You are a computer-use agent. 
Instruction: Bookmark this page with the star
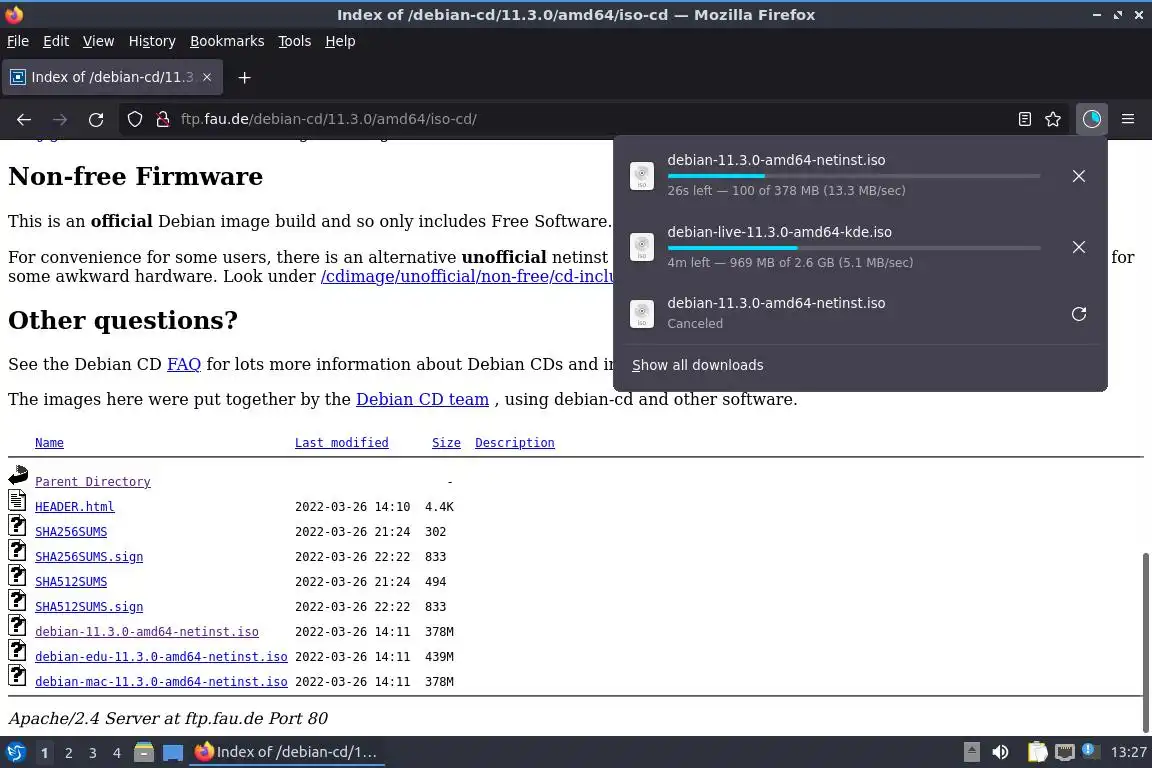point(1053,119)
